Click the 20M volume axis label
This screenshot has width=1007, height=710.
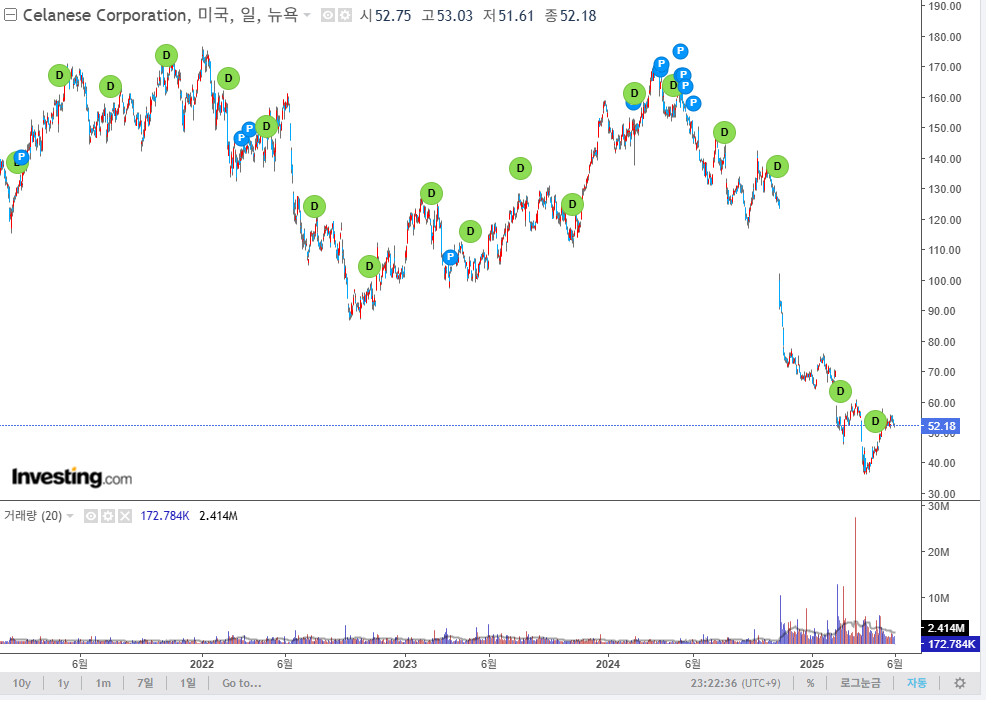click(x=938, y=552)
